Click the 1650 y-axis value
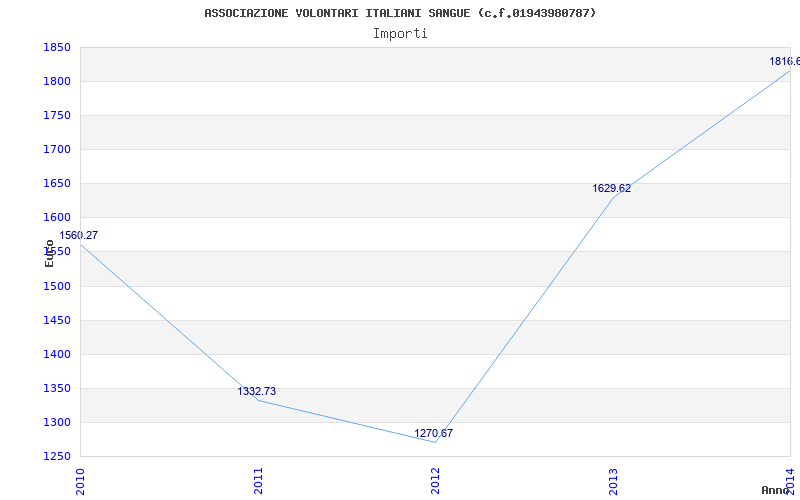This screenshot has height=500, width=800. point(57,184)
